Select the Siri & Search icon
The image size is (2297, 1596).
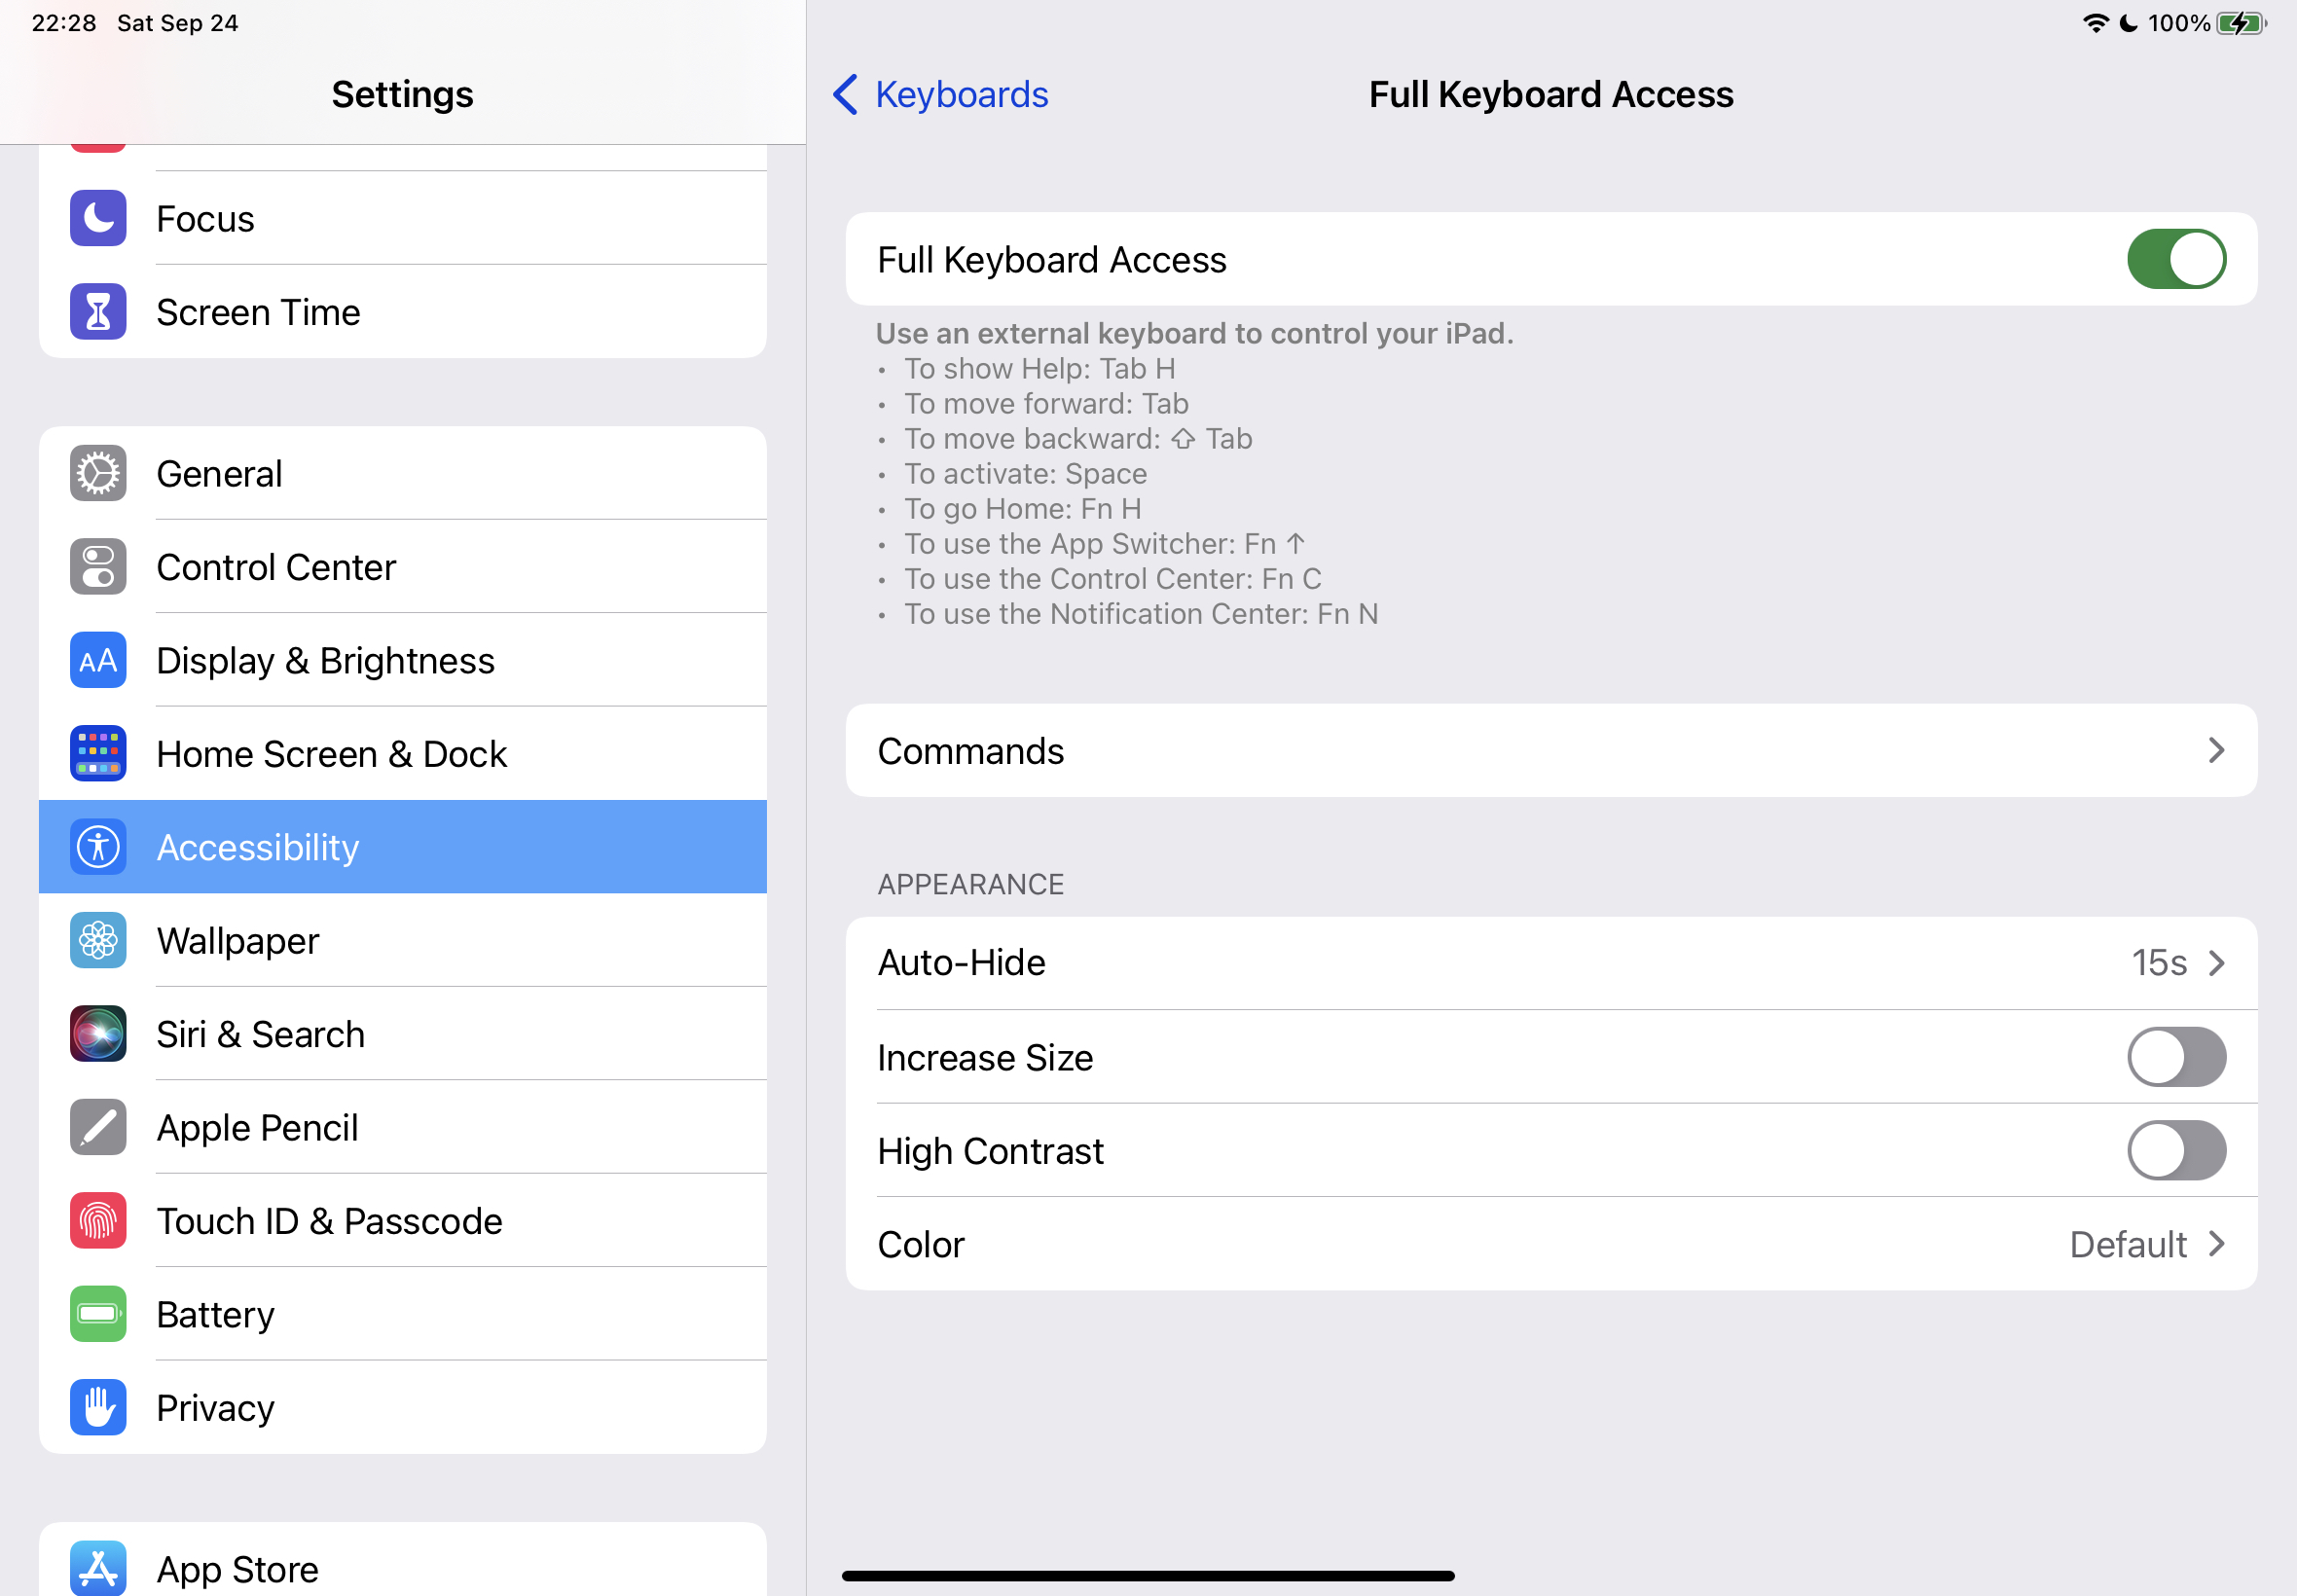coord(97,1033)
